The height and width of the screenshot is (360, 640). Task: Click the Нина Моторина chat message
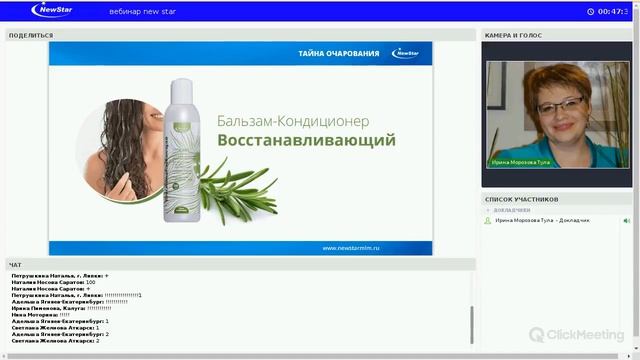point(41,315)
